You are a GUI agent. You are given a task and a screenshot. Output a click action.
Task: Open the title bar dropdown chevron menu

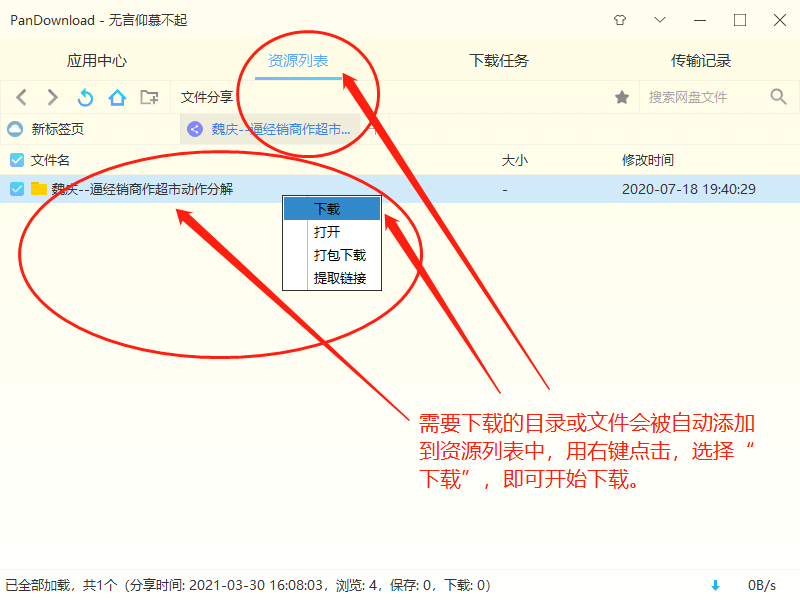tap(659, 20)
